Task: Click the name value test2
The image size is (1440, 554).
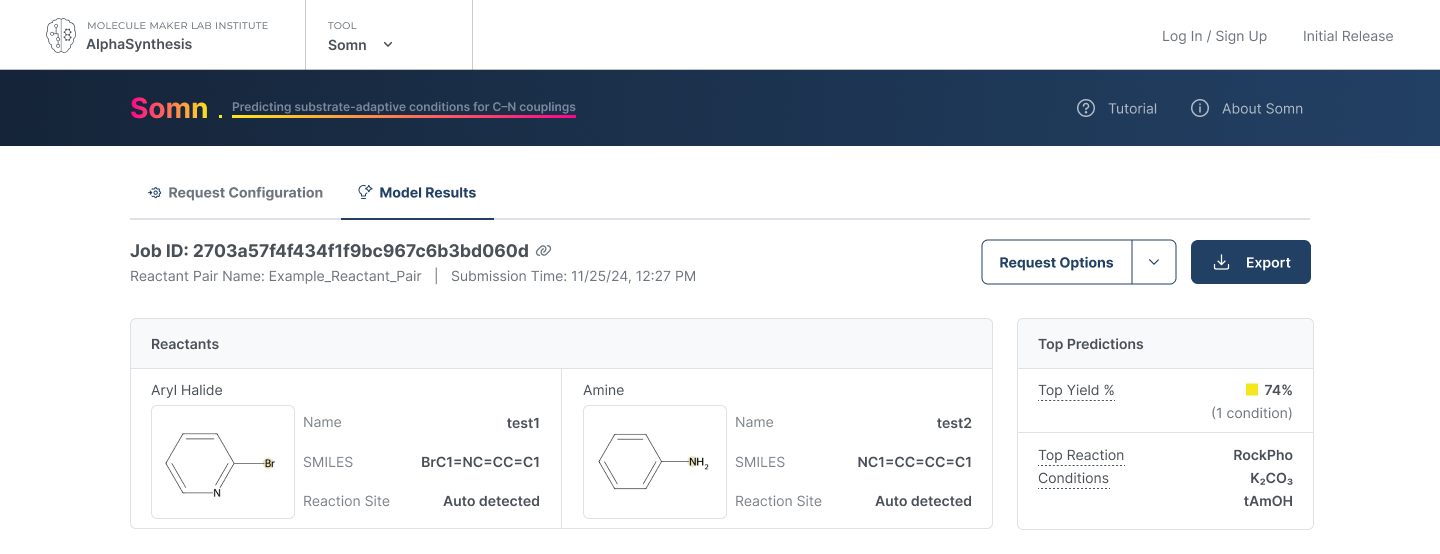Action: coord(954,423)
